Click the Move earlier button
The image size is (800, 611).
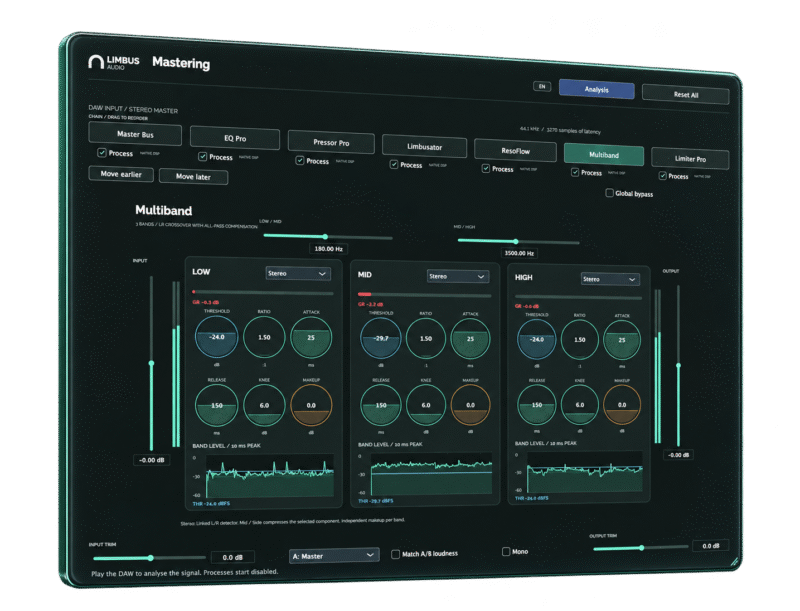coord(121,174)
